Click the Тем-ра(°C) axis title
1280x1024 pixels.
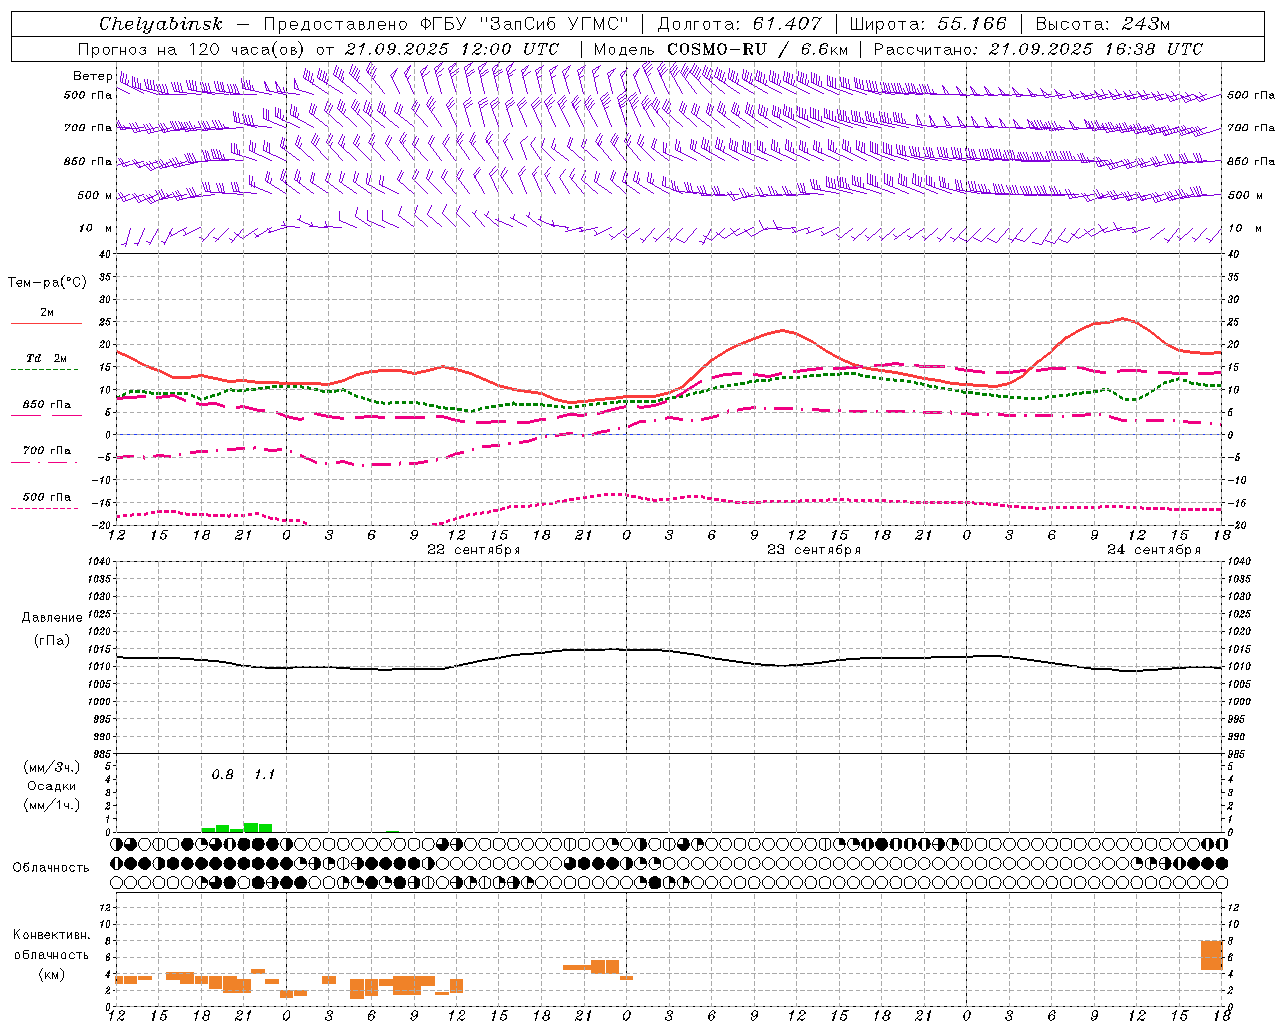tap(47, 283)
